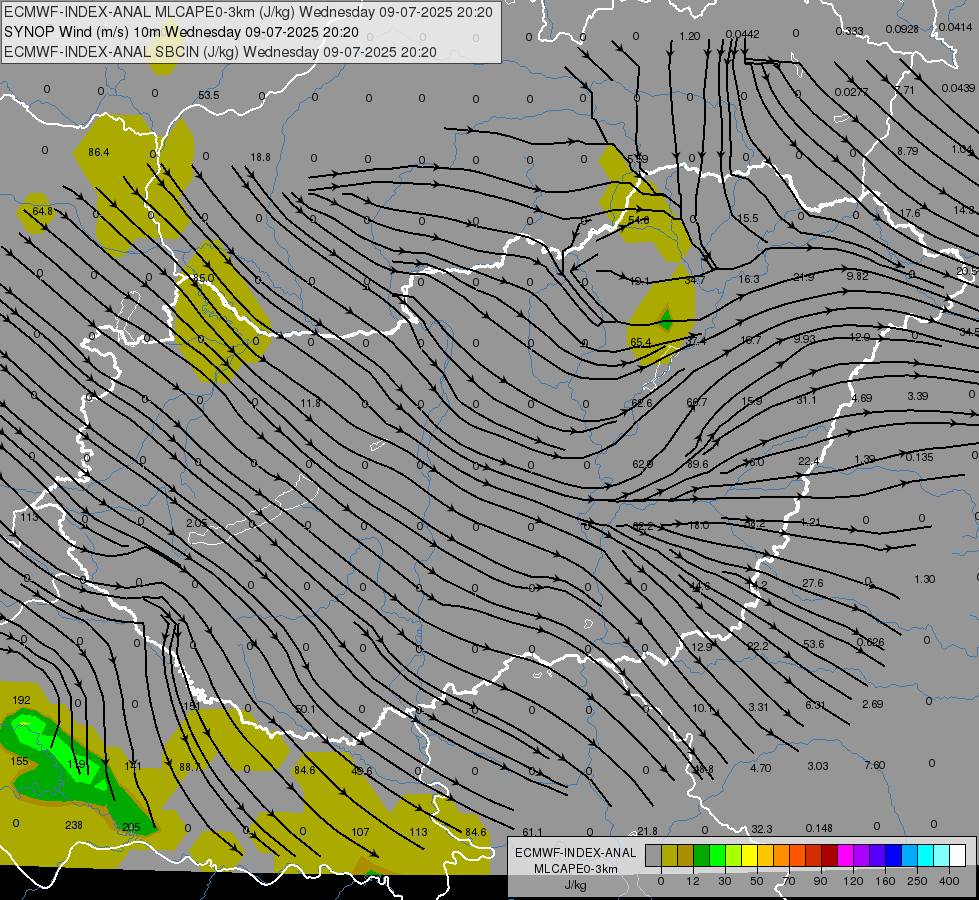Select the yellow swatch in the legend

click(749, 855)
